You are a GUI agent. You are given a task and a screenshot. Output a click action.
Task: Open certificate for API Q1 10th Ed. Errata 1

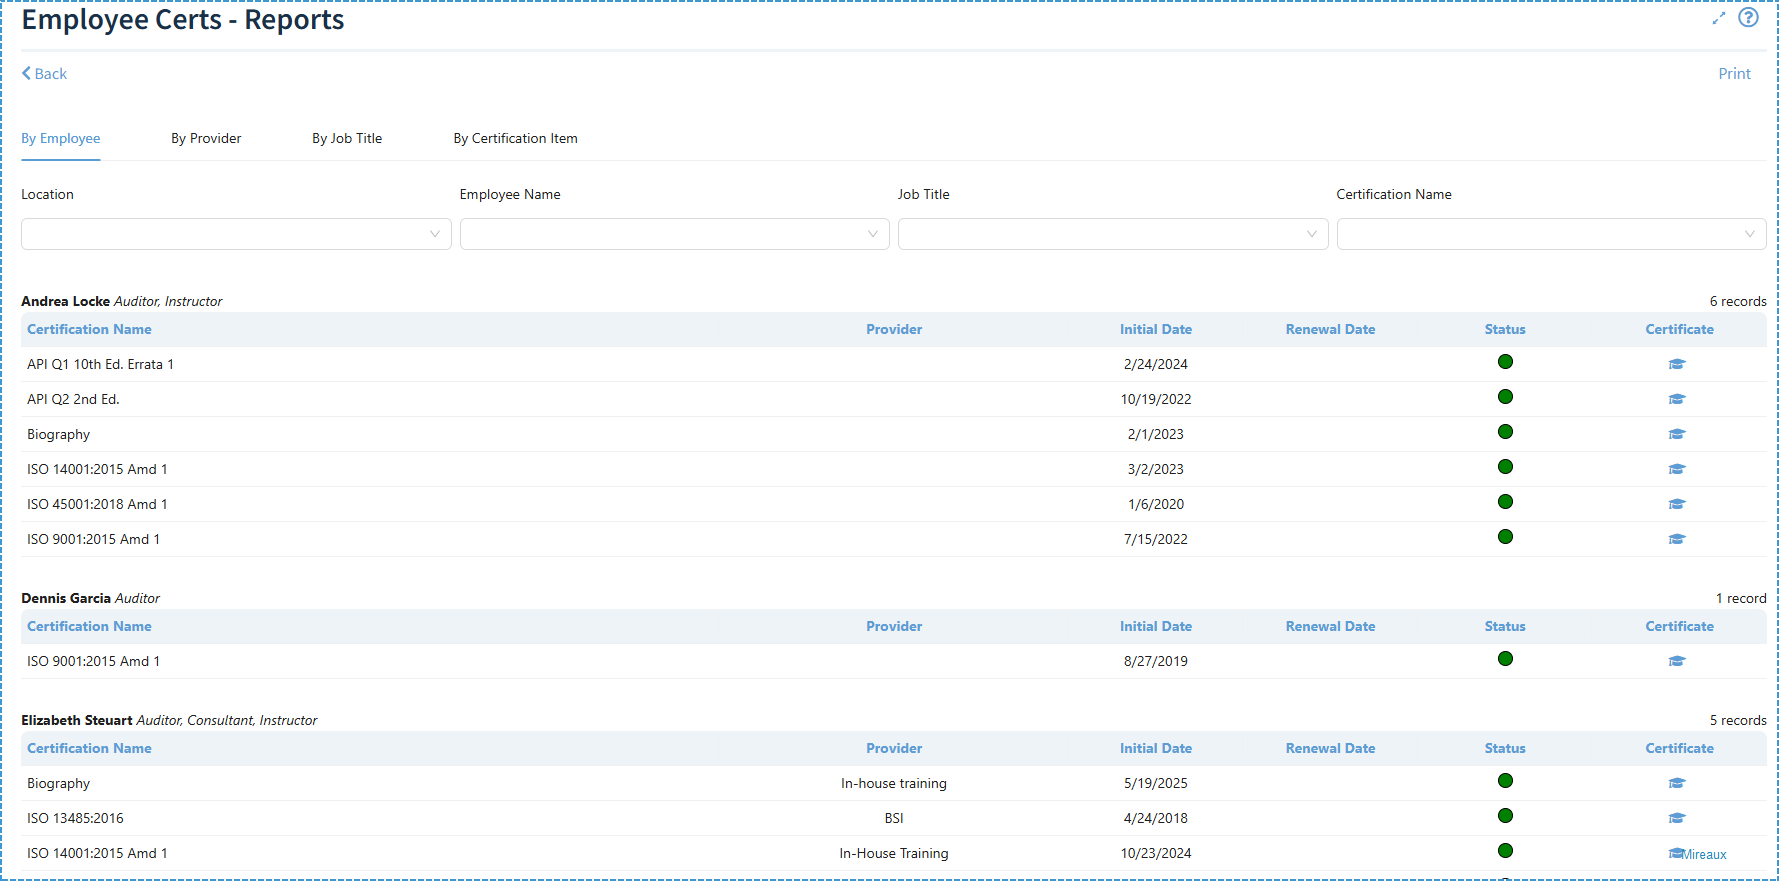point(1677,365)
